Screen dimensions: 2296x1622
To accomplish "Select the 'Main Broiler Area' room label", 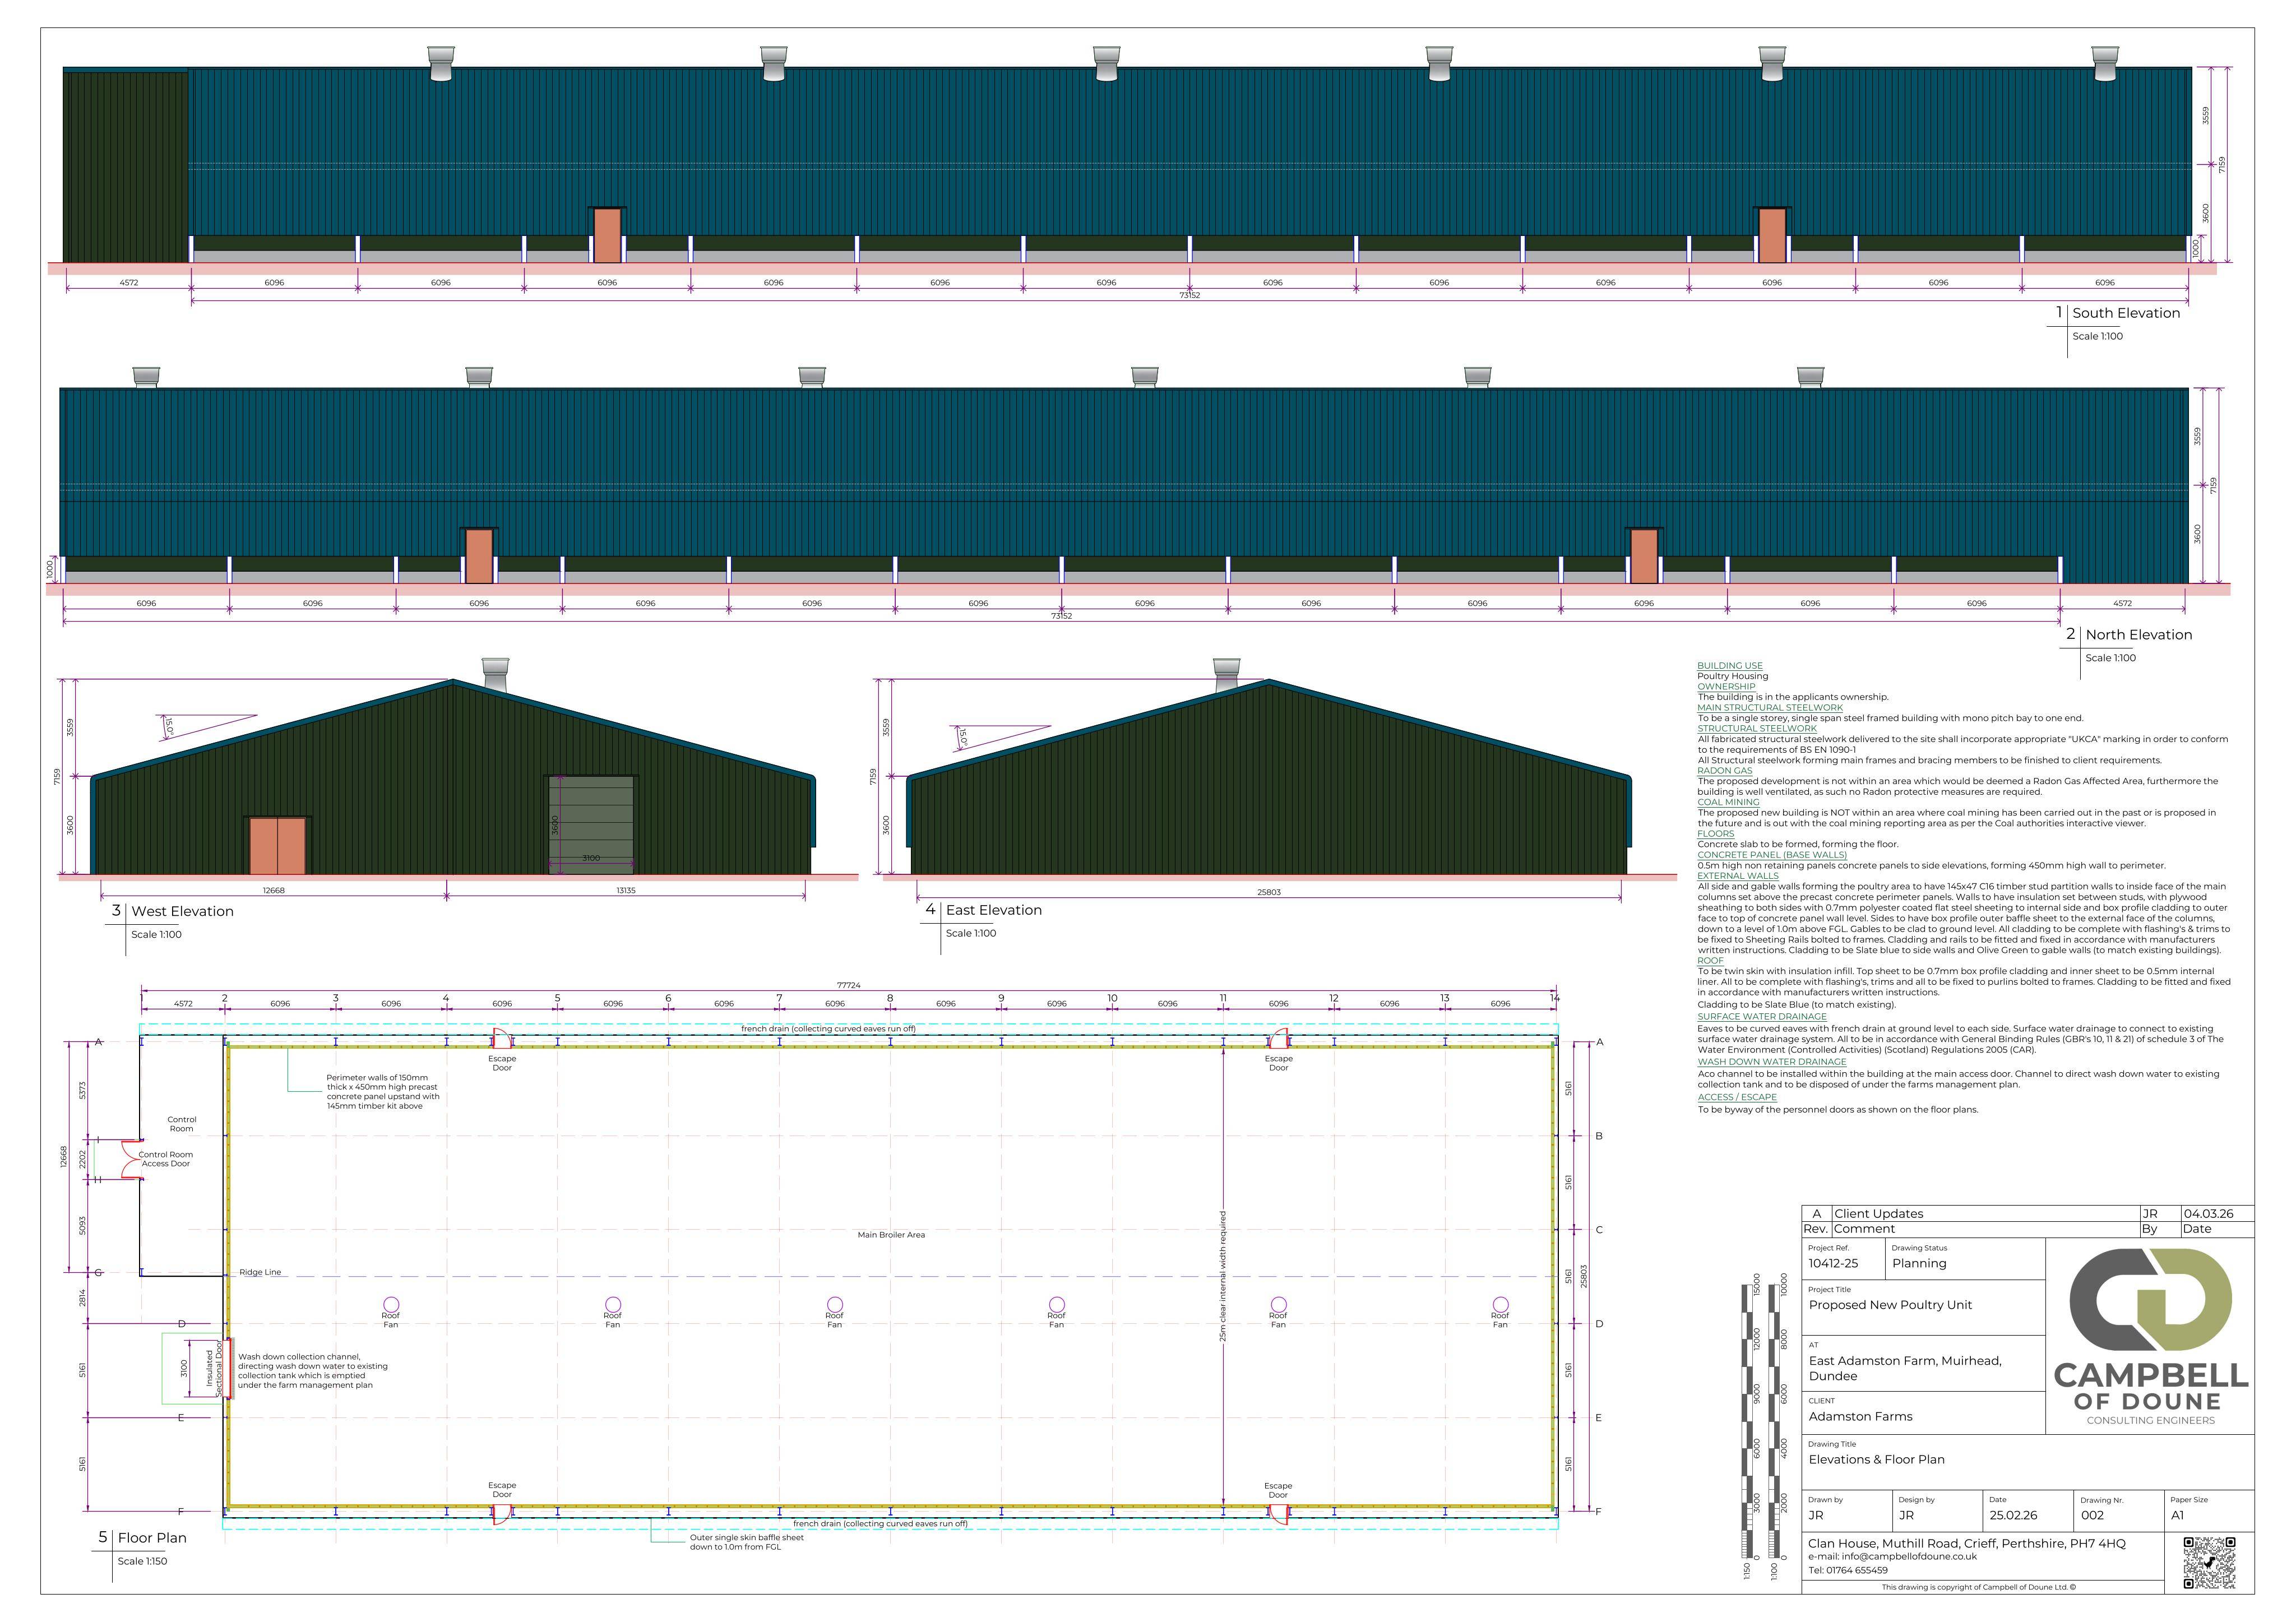I will coord(891,1235).
